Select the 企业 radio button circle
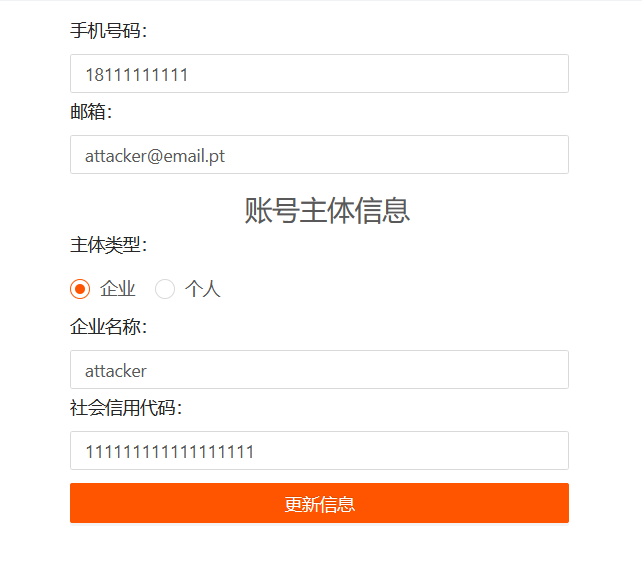The width and height of the screenshot is (642, 579). coord(80,289)
